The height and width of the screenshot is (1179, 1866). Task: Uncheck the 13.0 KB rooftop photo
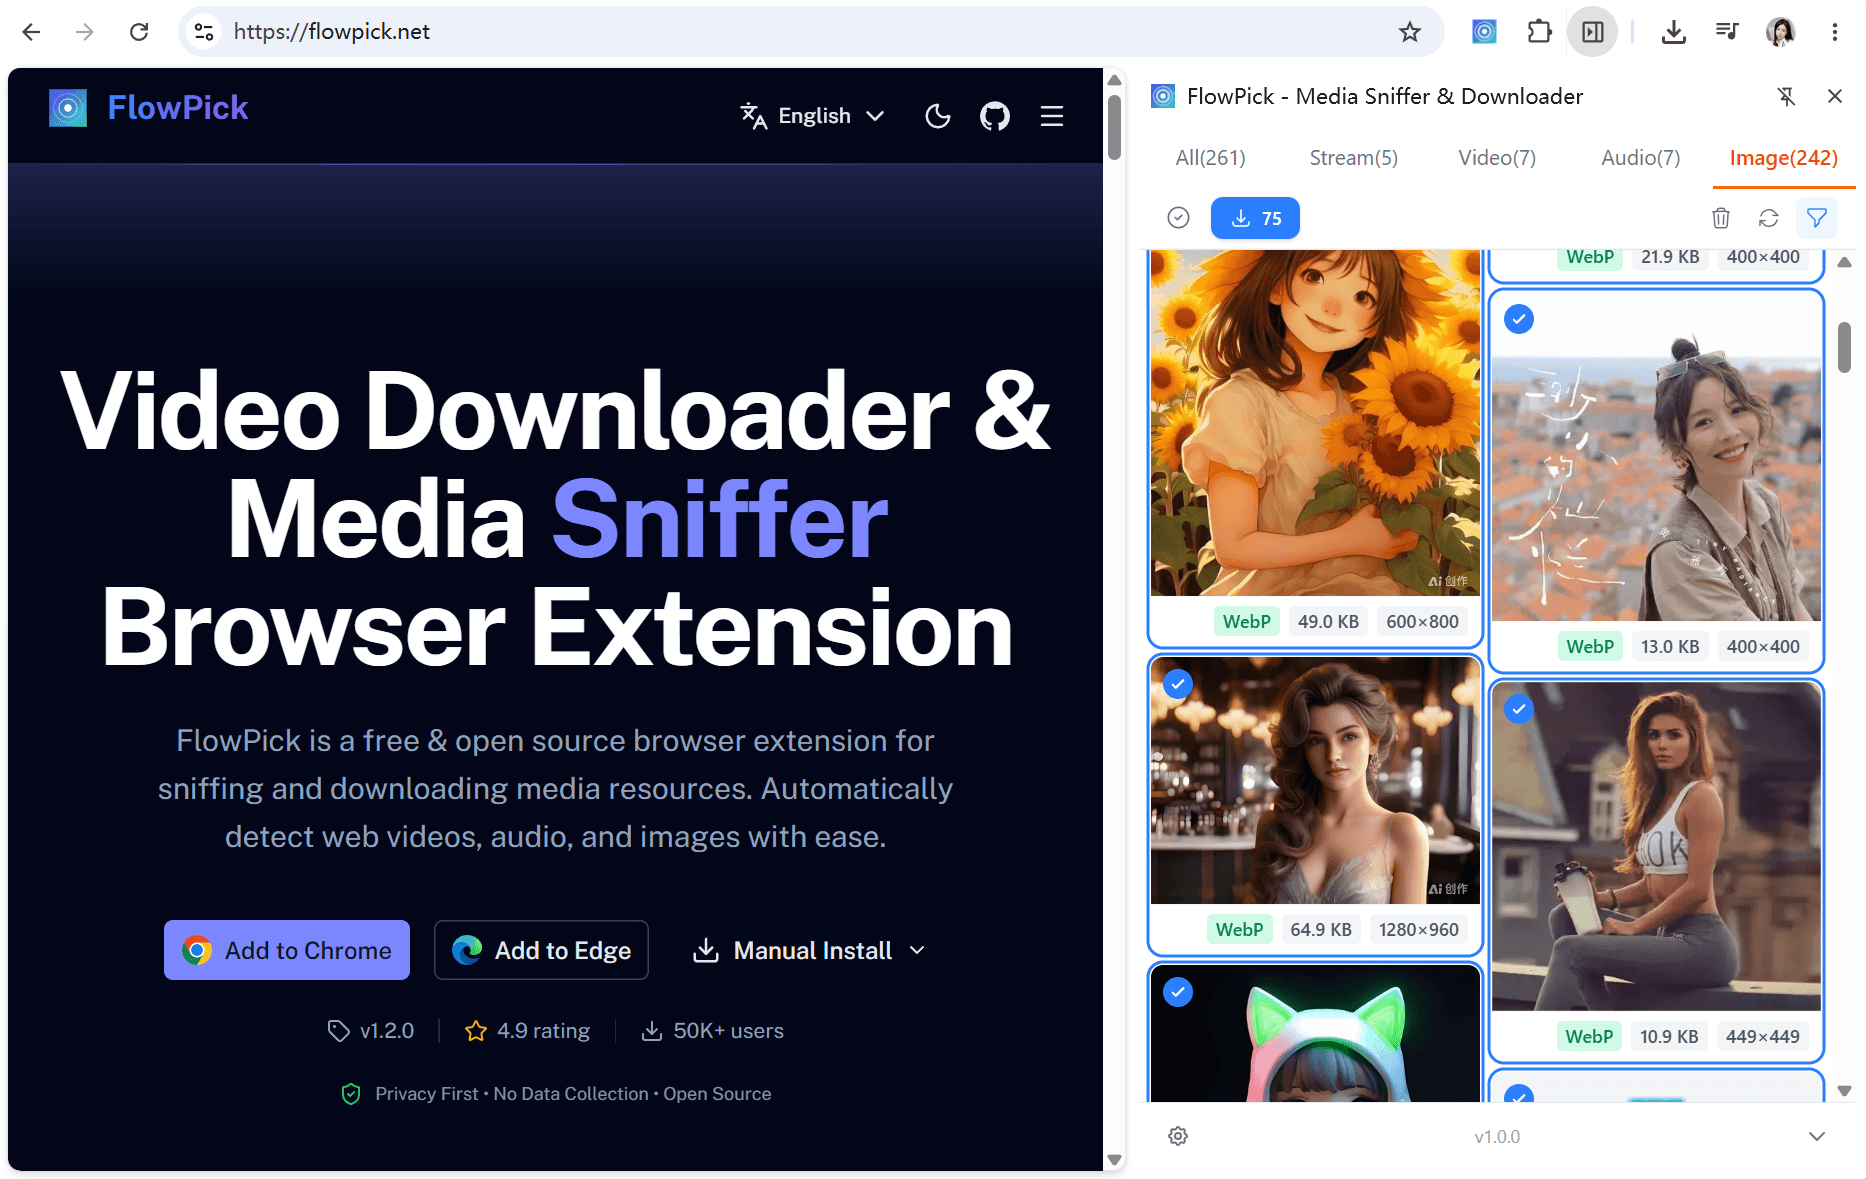tap(1519, 319)
